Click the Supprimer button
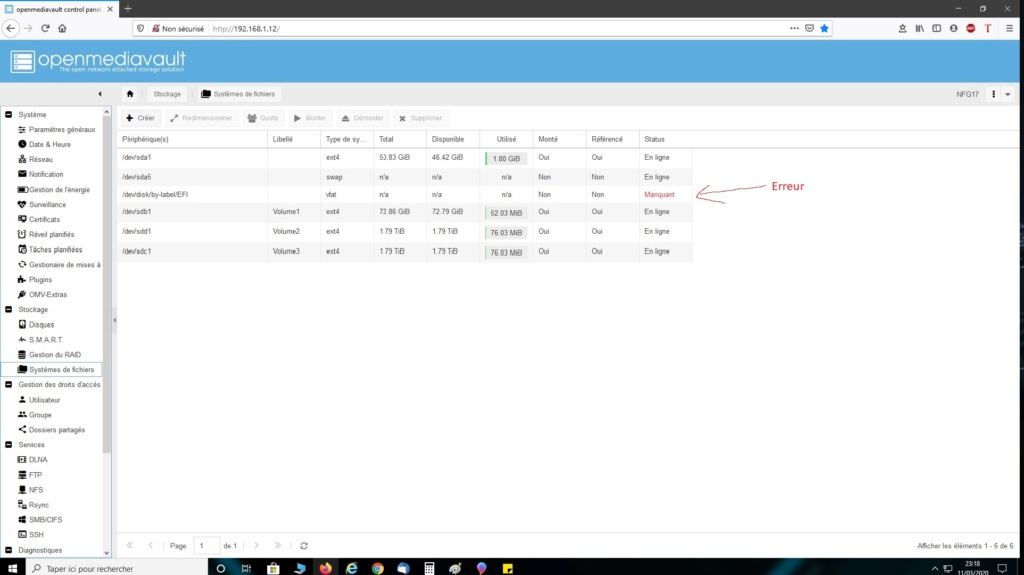The height and width of the screenshot is (575, 1024). pos(421,118)
